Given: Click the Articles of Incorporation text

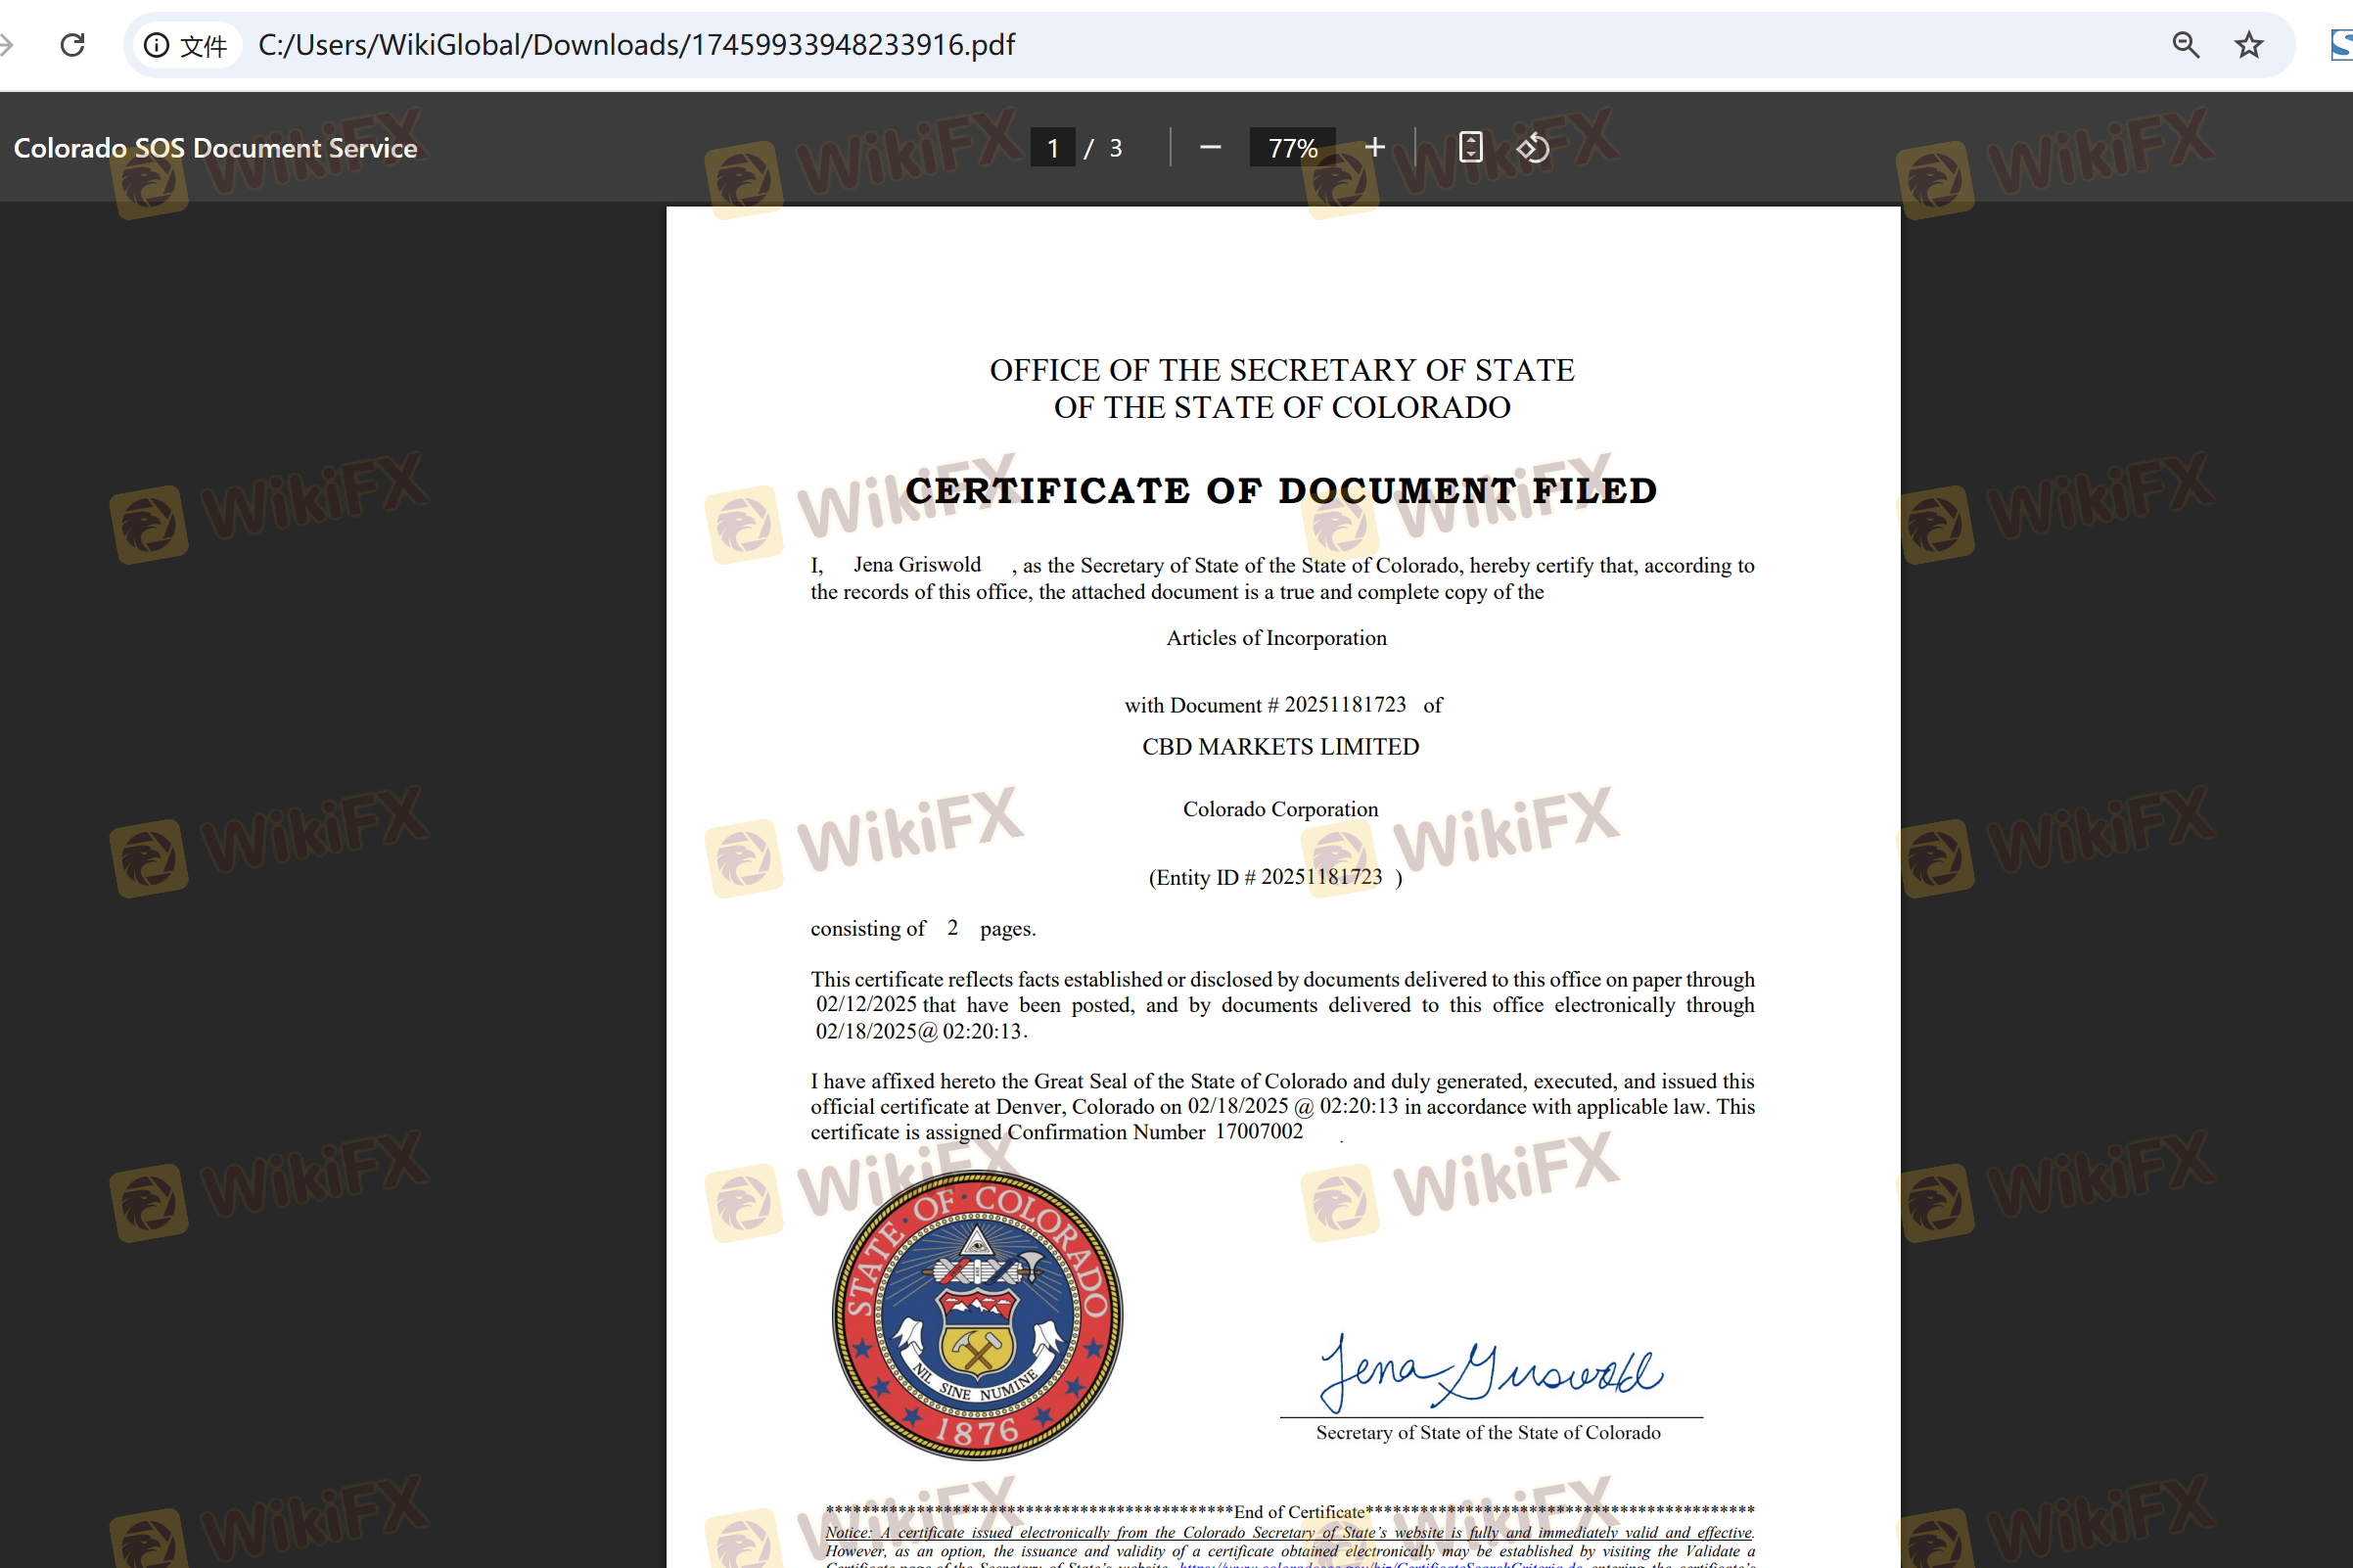Looking at the screenshot, I should click(1276, 638).
